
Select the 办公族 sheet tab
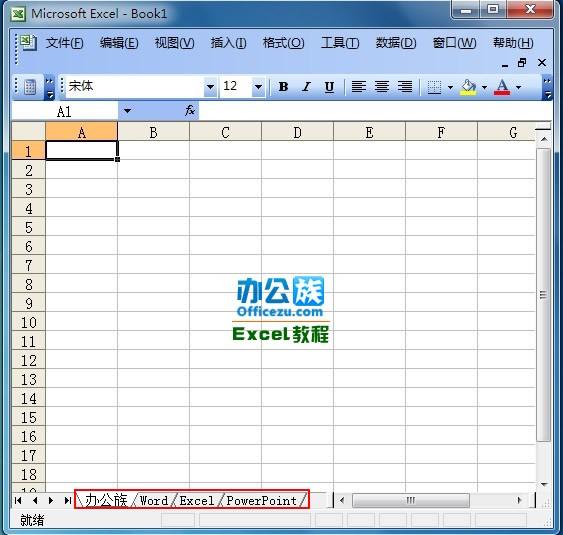click(106, 500)
